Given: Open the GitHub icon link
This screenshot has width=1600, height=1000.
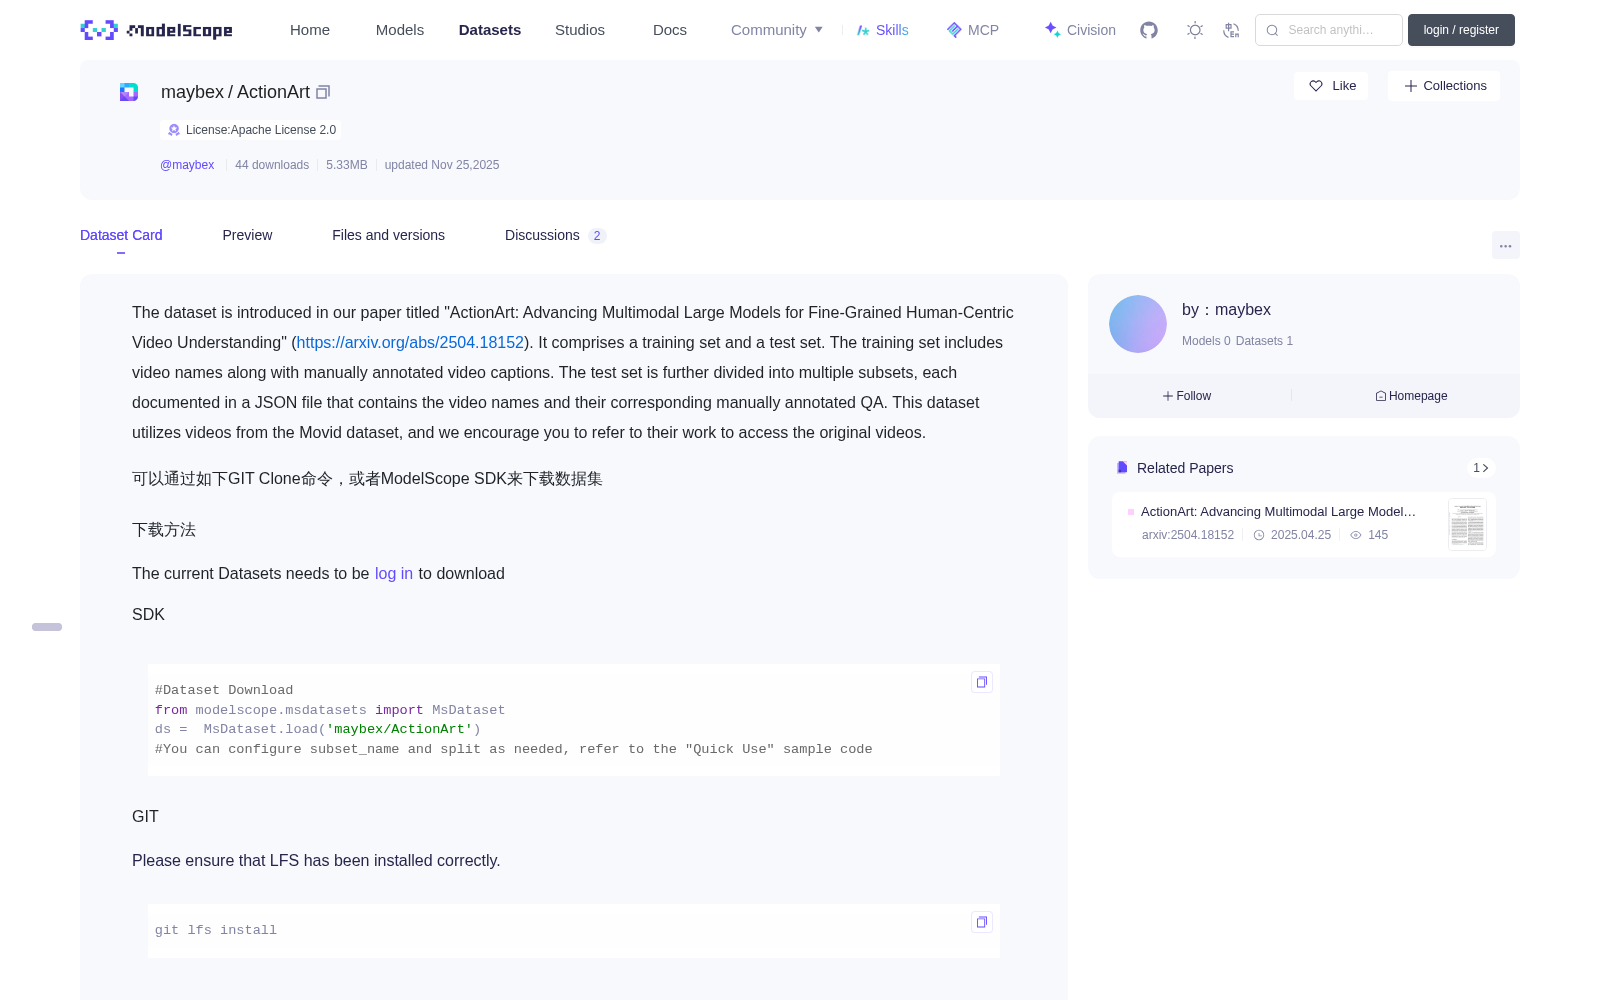Looking at the screenshot, I should [x=1149, y=30].
